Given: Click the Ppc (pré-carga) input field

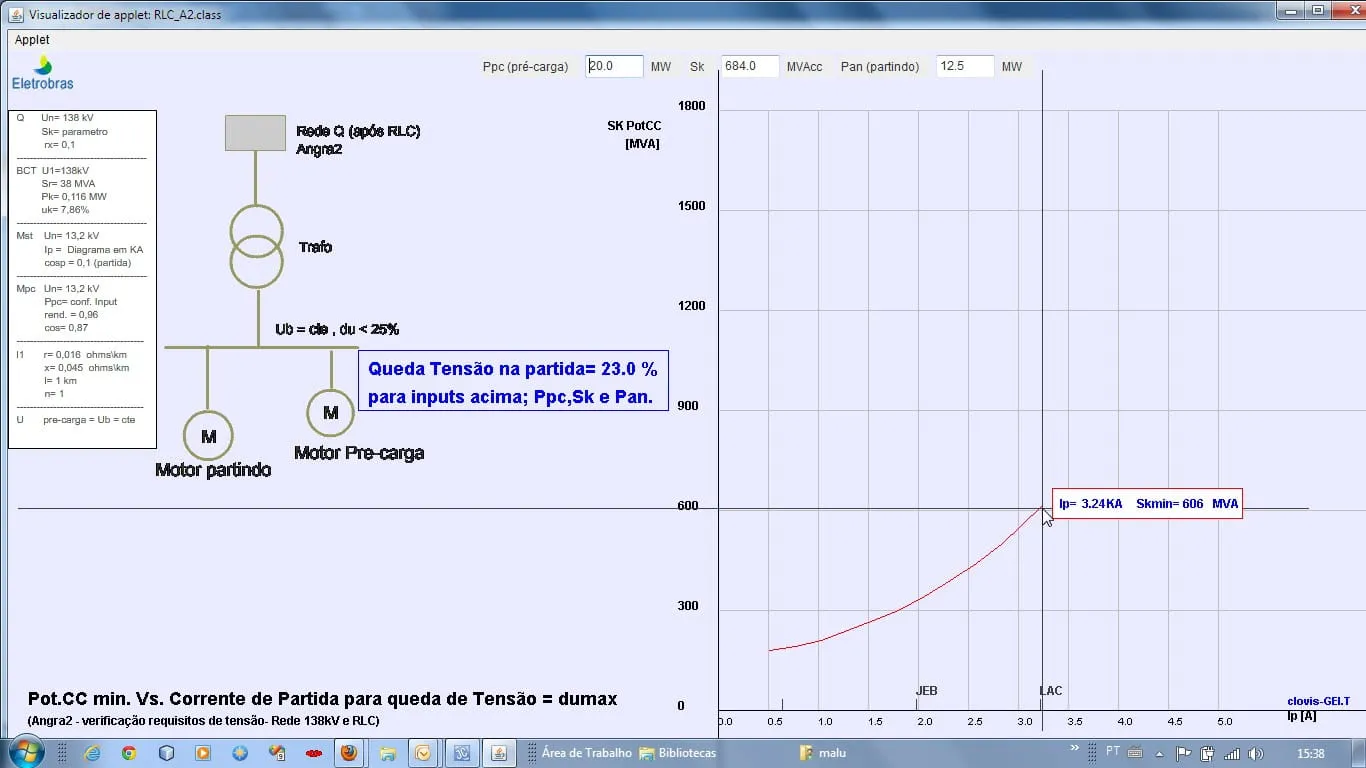Looking at the screenshot, I should [614, 66].
